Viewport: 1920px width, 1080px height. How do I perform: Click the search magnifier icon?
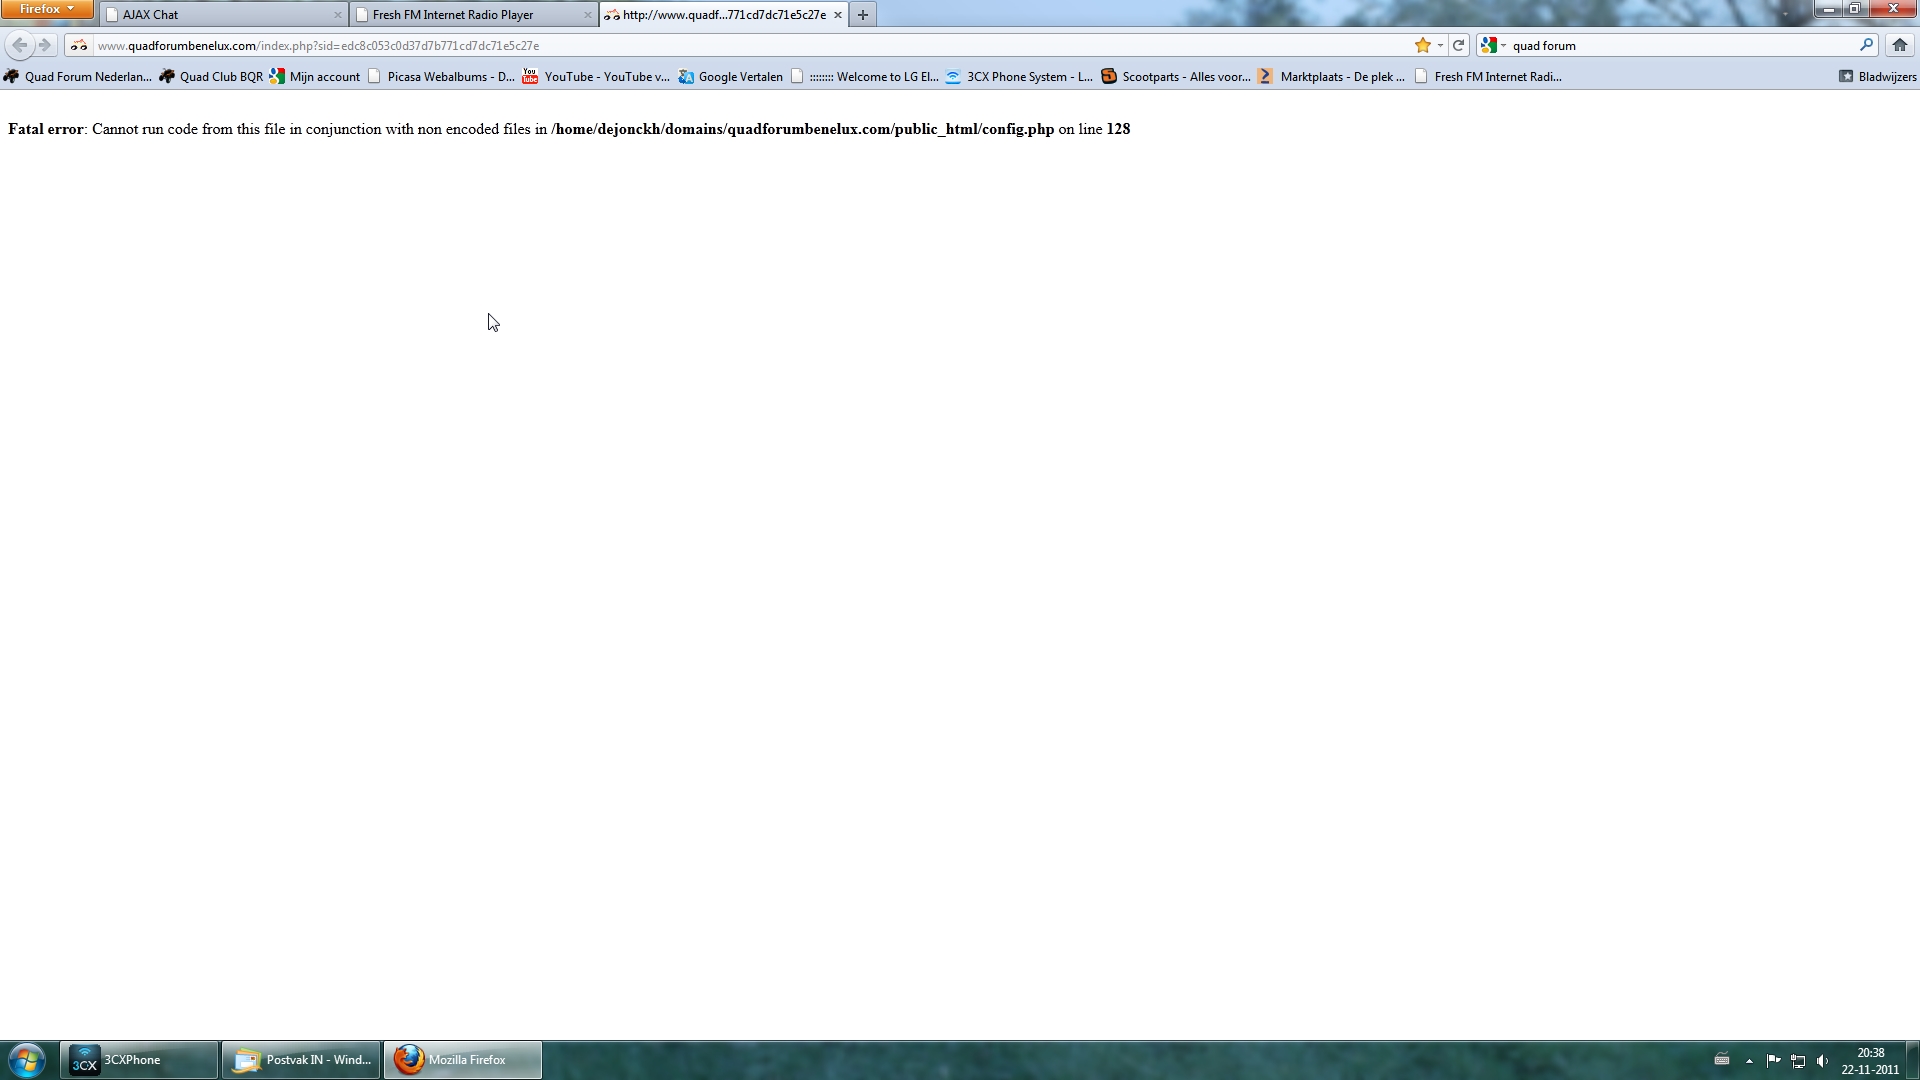click(x=1865, y=45)
